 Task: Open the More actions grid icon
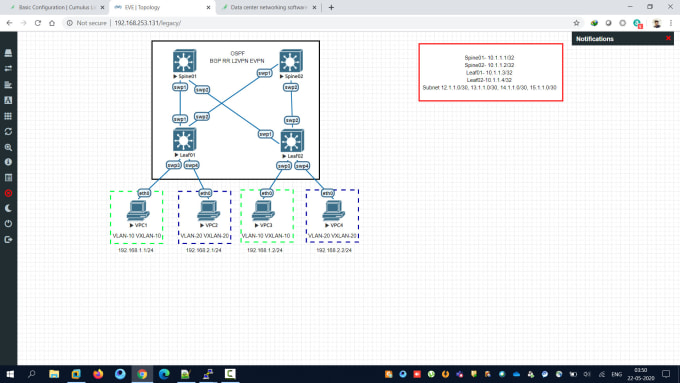8,116
